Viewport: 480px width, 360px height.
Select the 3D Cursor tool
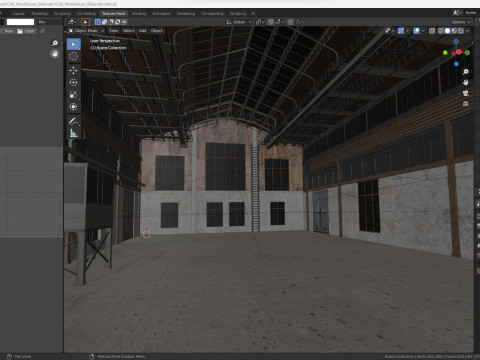pyautogui.click(x=73, y=56)
